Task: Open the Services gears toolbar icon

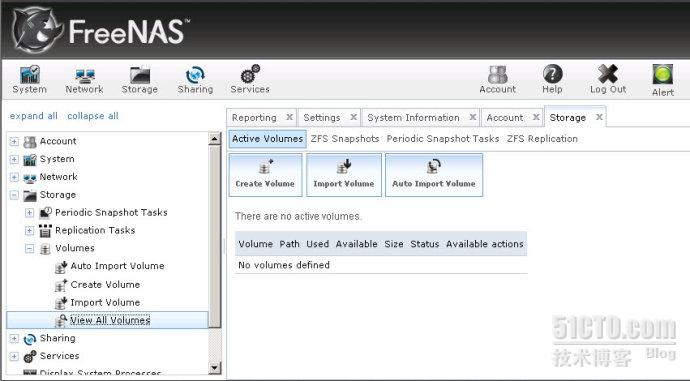Action: click(250, 80)
